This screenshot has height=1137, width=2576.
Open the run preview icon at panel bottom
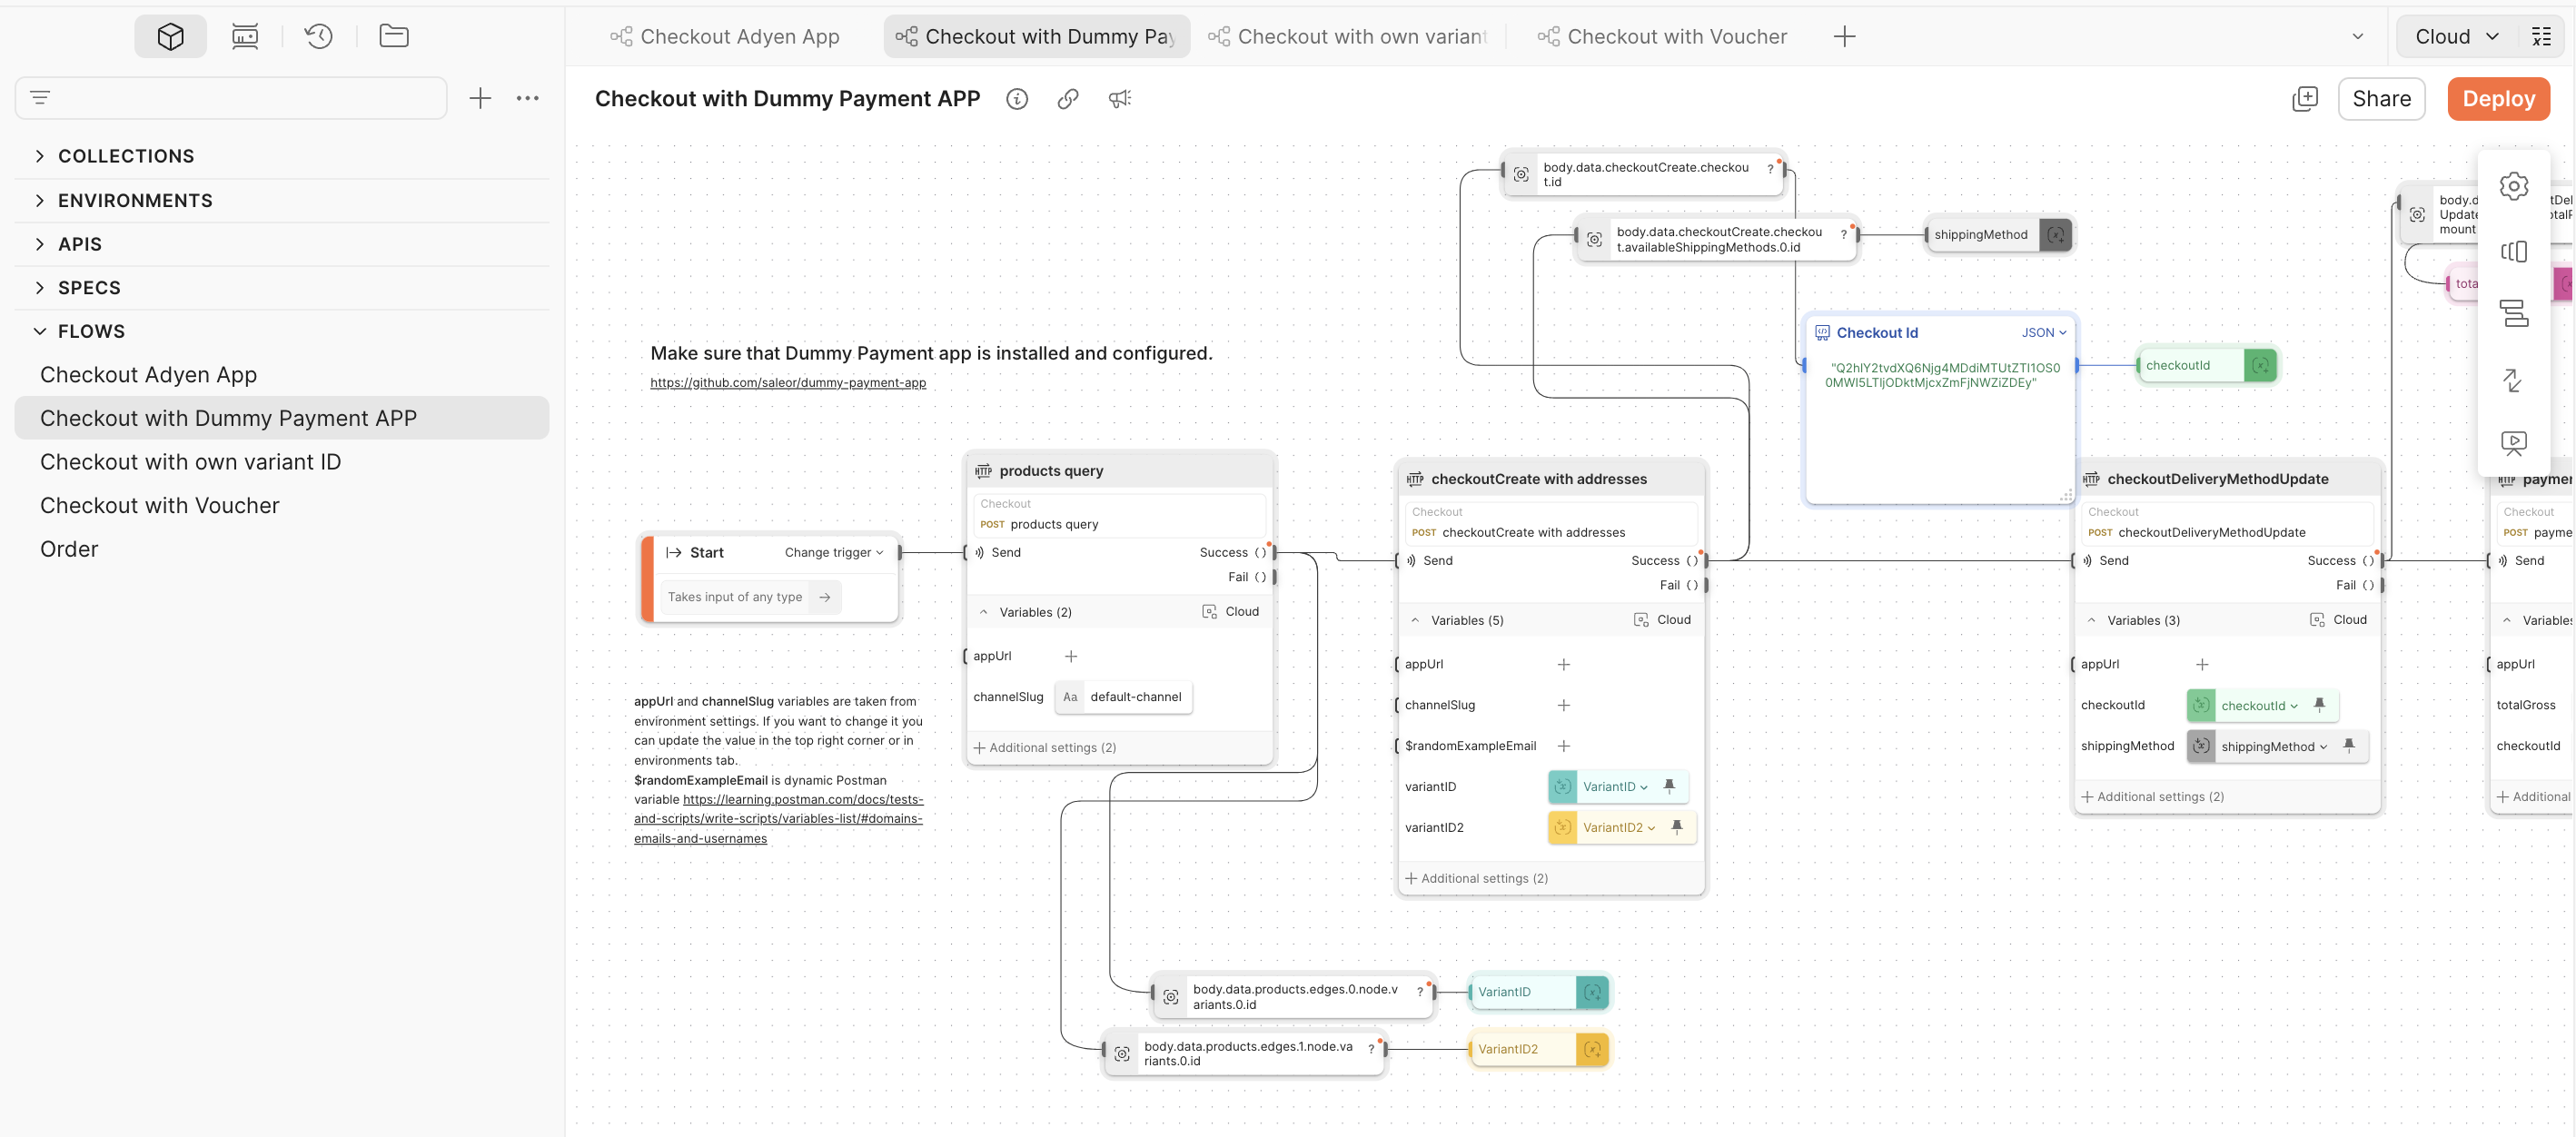click(2514, 443)
